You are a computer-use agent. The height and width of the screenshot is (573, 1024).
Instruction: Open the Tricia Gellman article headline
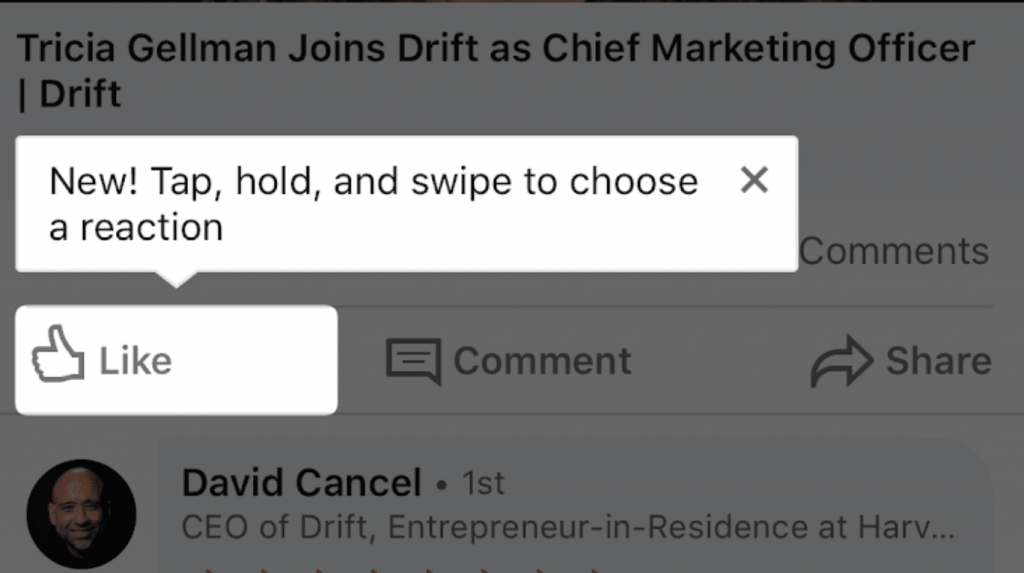(x=496, y=71)
